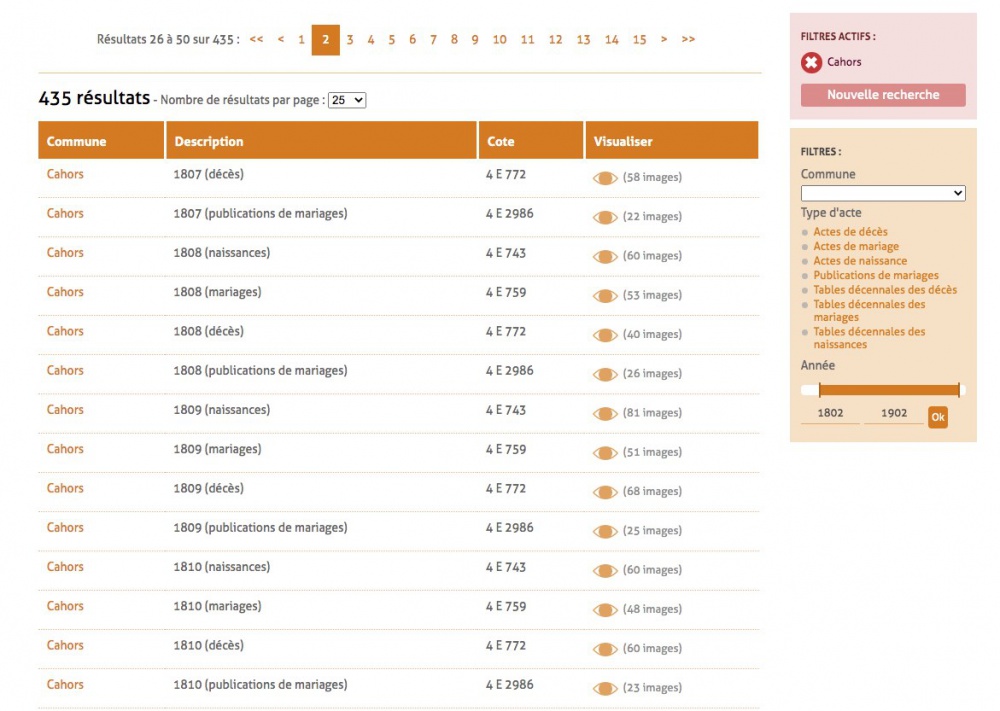Click eye icon for 1810 (publications de mariages)
The image size is (1000, 711).
point(605,688)
